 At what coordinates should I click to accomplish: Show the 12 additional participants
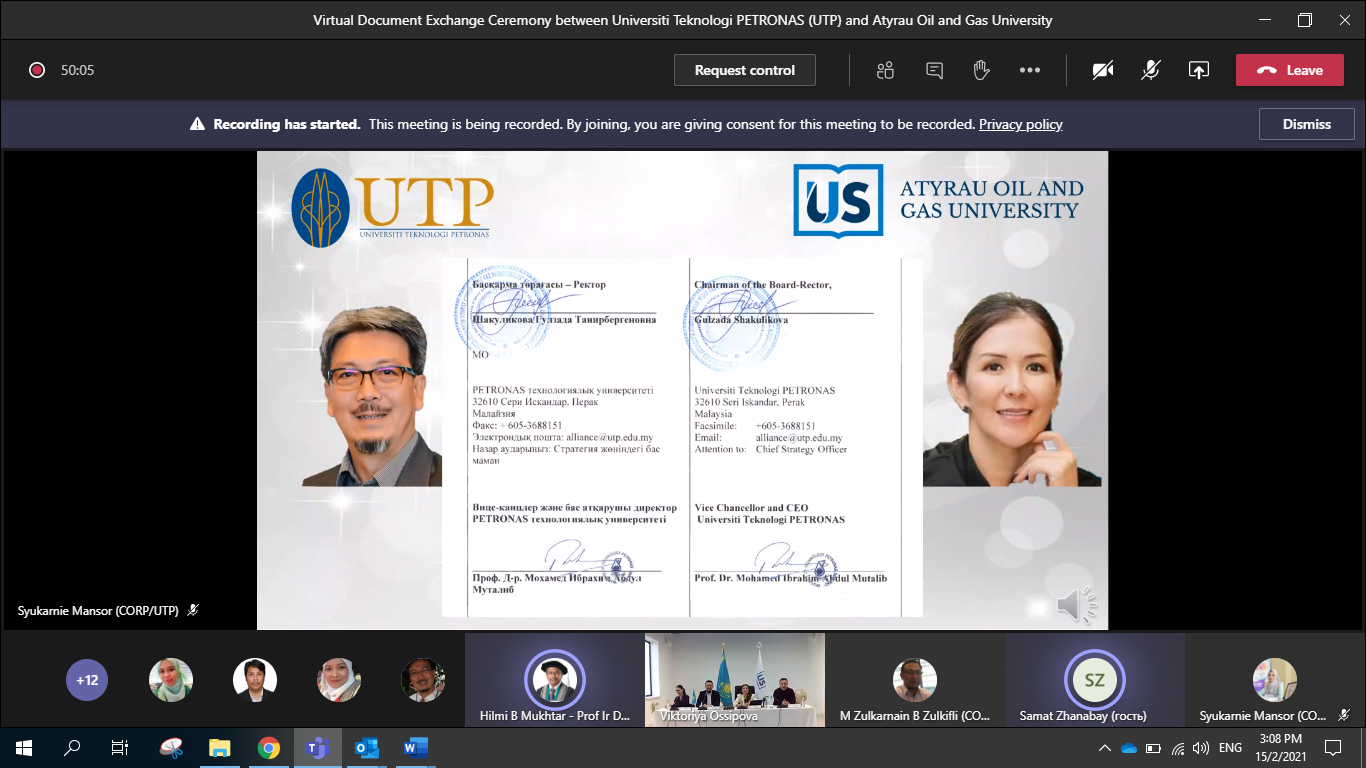[87, 679]
